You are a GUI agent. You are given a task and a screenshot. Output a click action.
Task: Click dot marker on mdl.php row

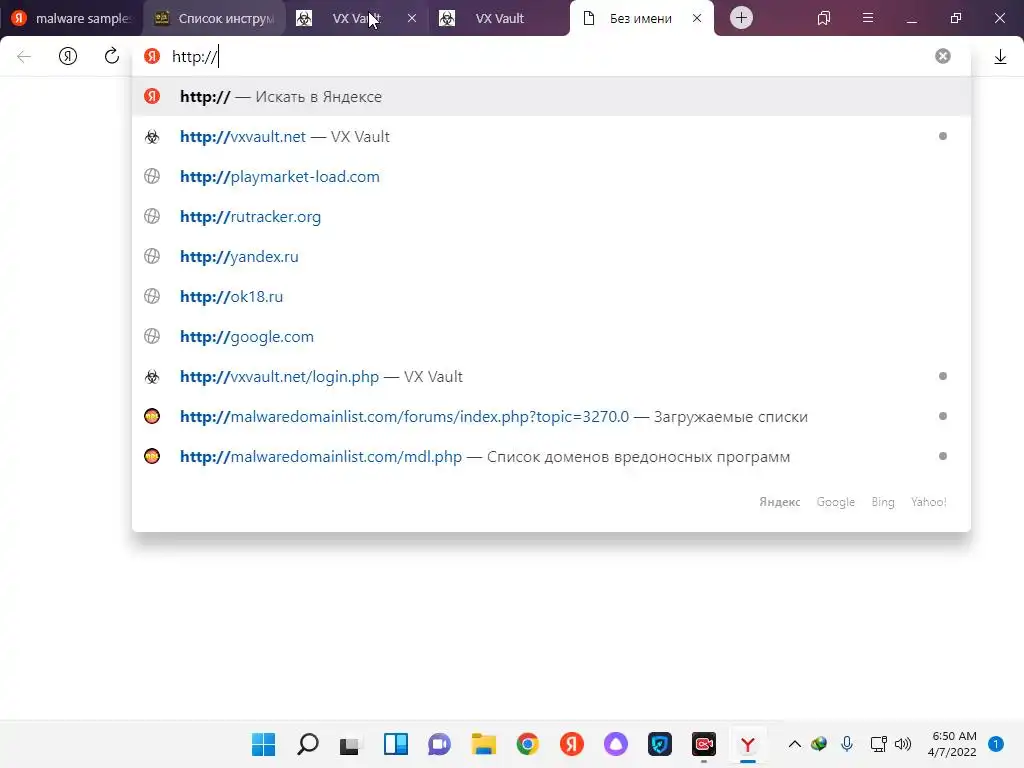942,456
